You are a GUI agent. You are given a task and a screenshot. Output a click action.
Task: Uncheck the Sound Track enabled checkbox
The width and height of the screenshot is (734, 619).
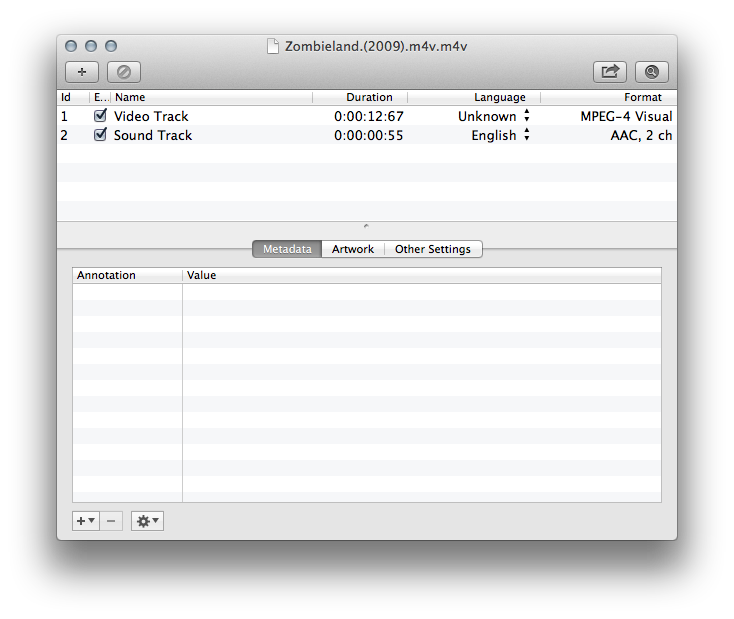[100, 134]
